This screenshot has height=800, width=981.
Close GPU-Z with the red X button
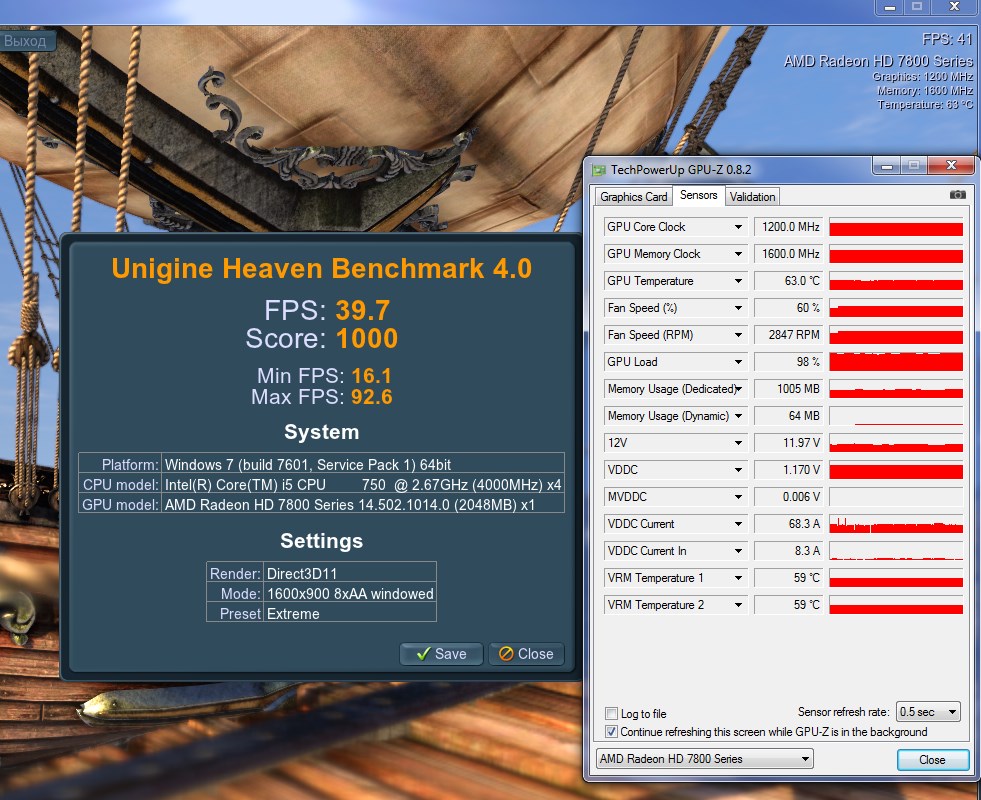coord(951,165)
